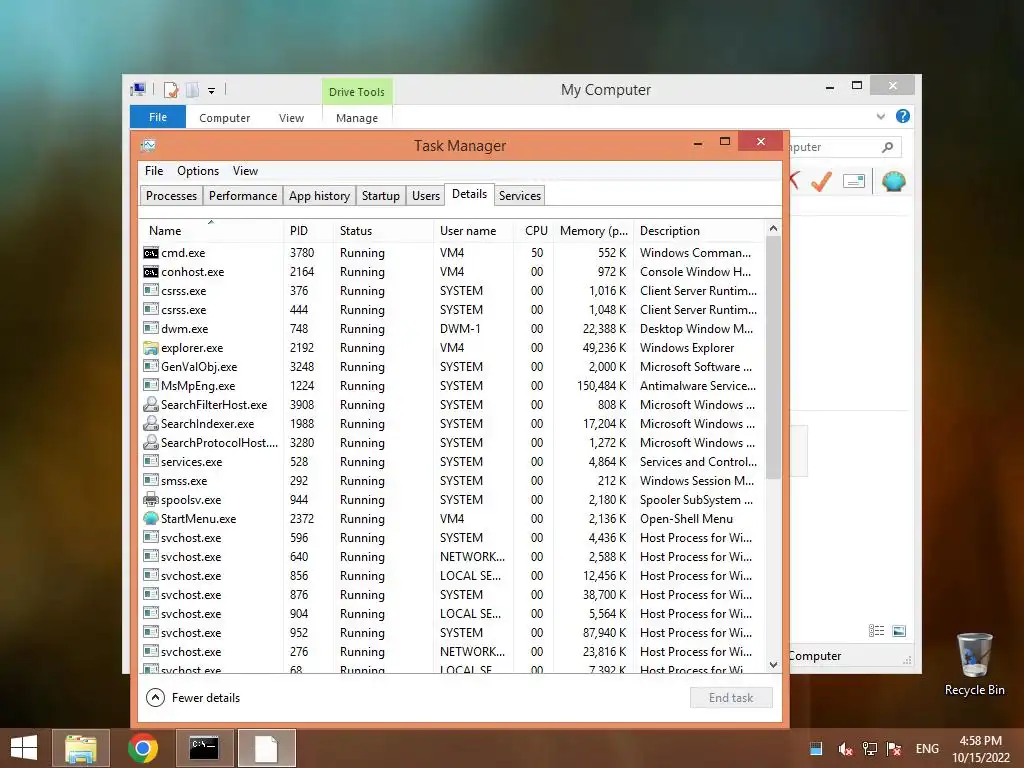Select csrss.exe with PID 444
1024x768 pixels.
click(x=451, y=310)
